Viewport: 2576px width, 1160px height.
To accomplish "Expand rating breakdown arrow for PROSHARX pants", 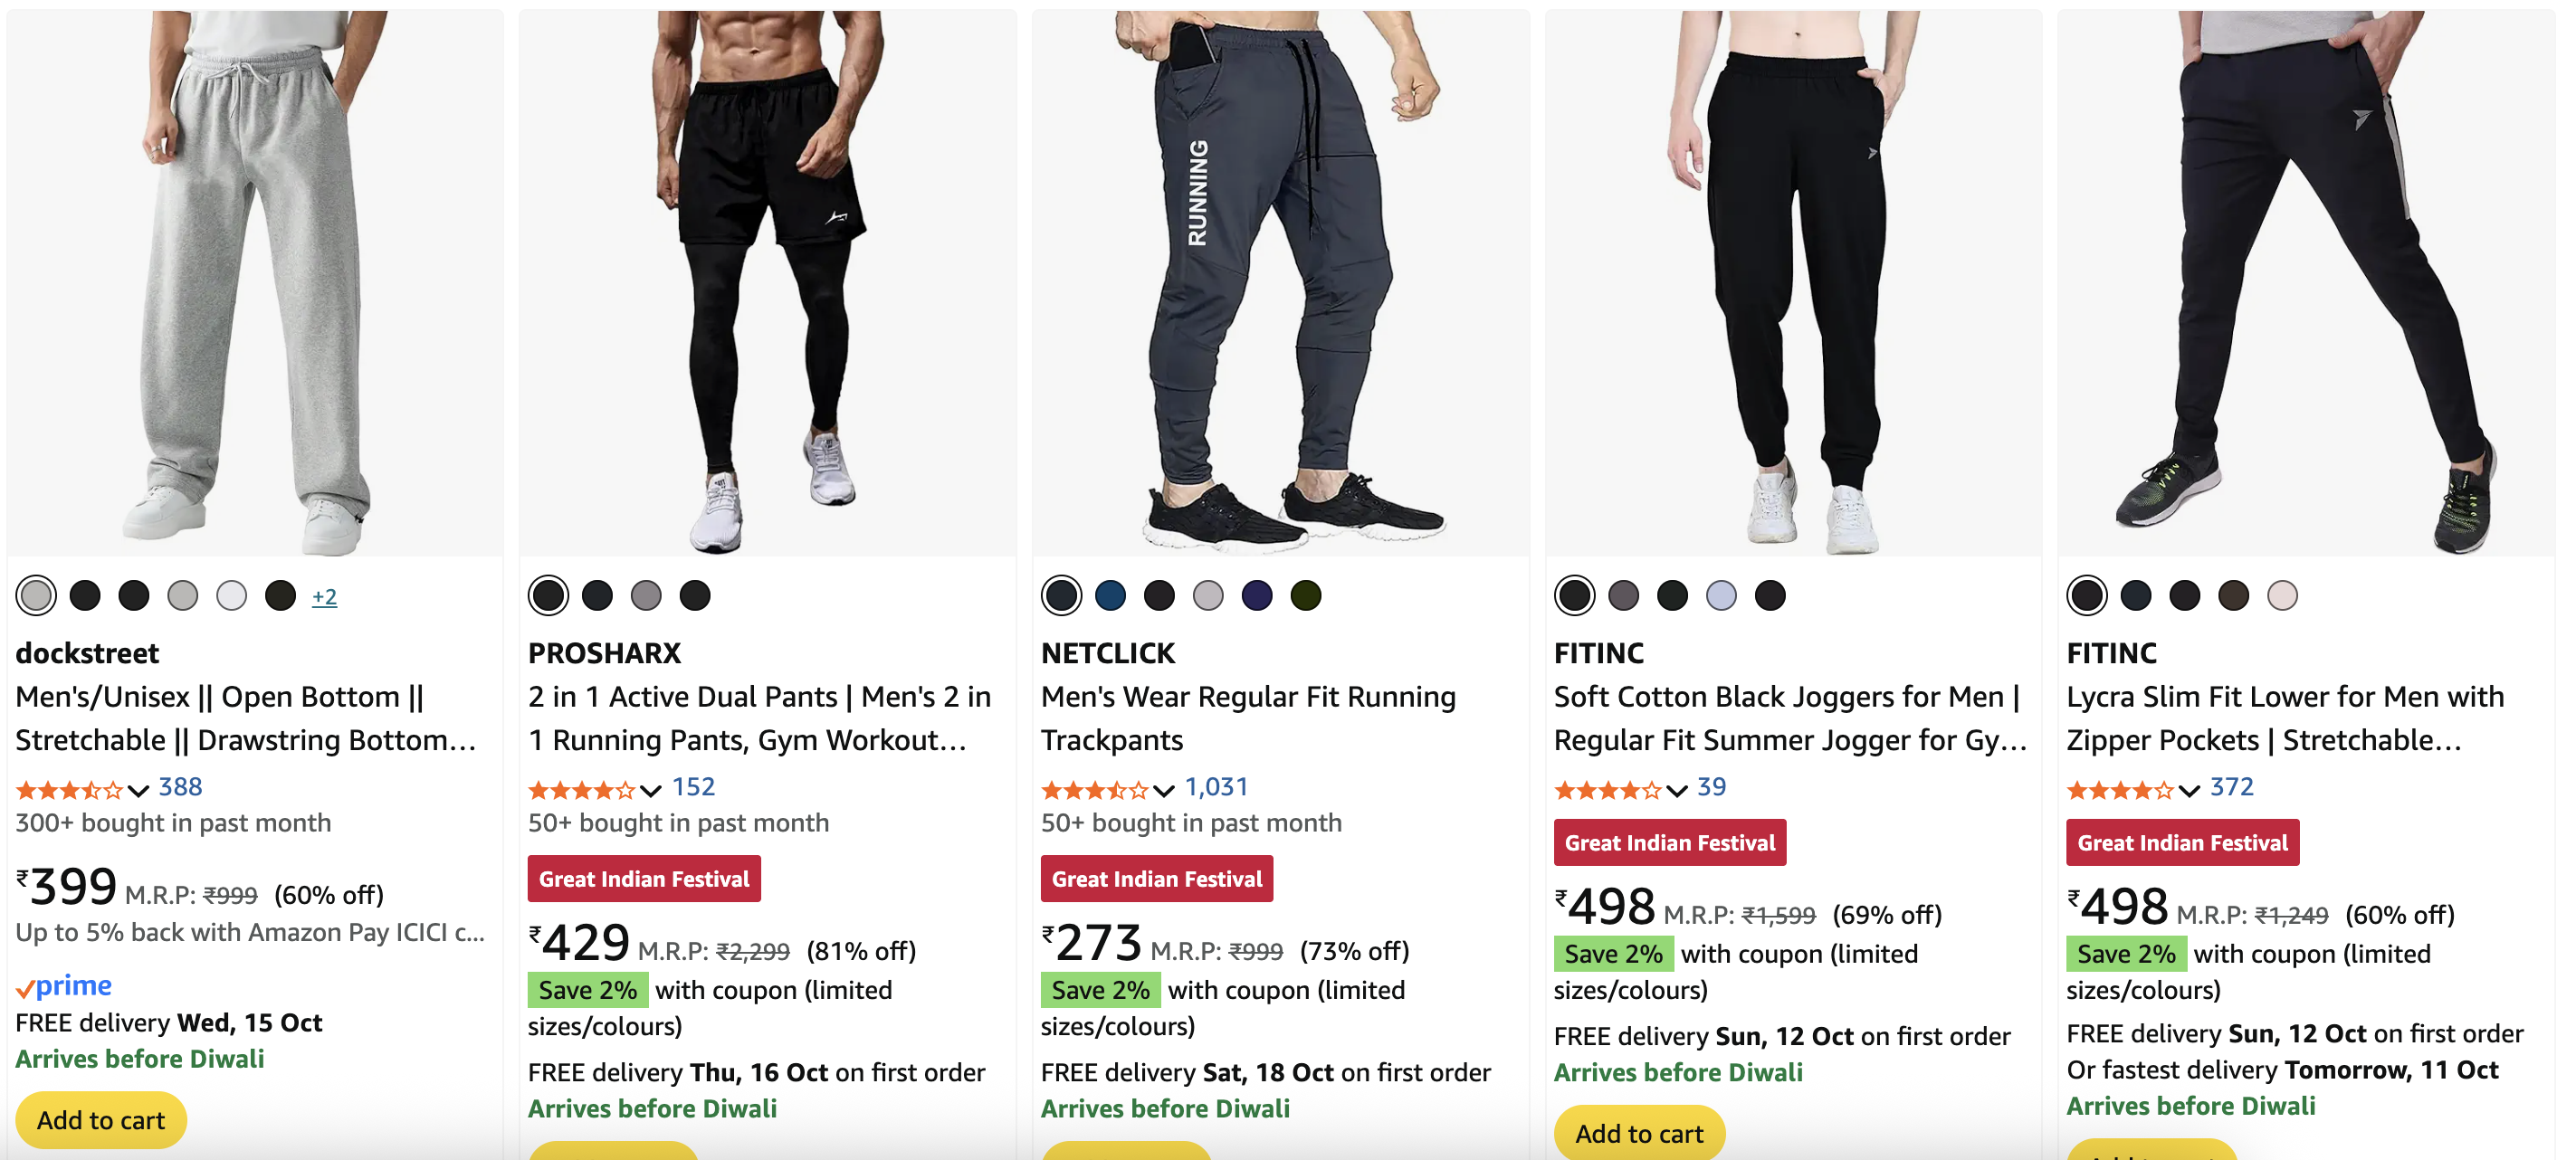I will click(651, 790).
